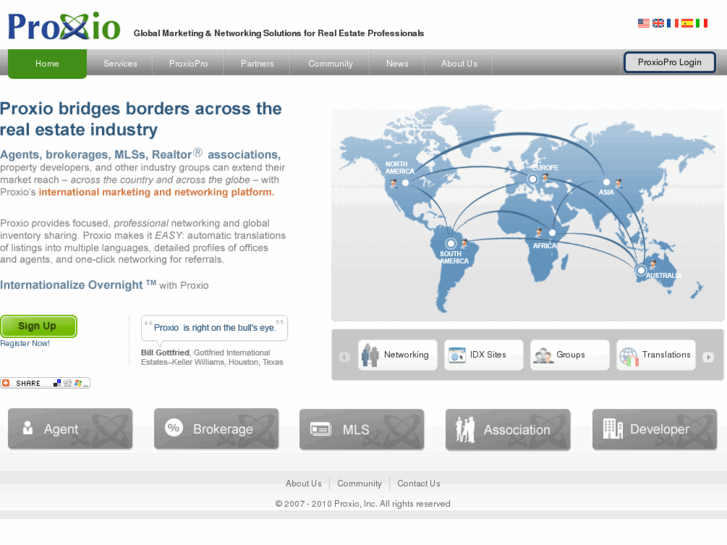Select the Agent category button

coord(70,429)
